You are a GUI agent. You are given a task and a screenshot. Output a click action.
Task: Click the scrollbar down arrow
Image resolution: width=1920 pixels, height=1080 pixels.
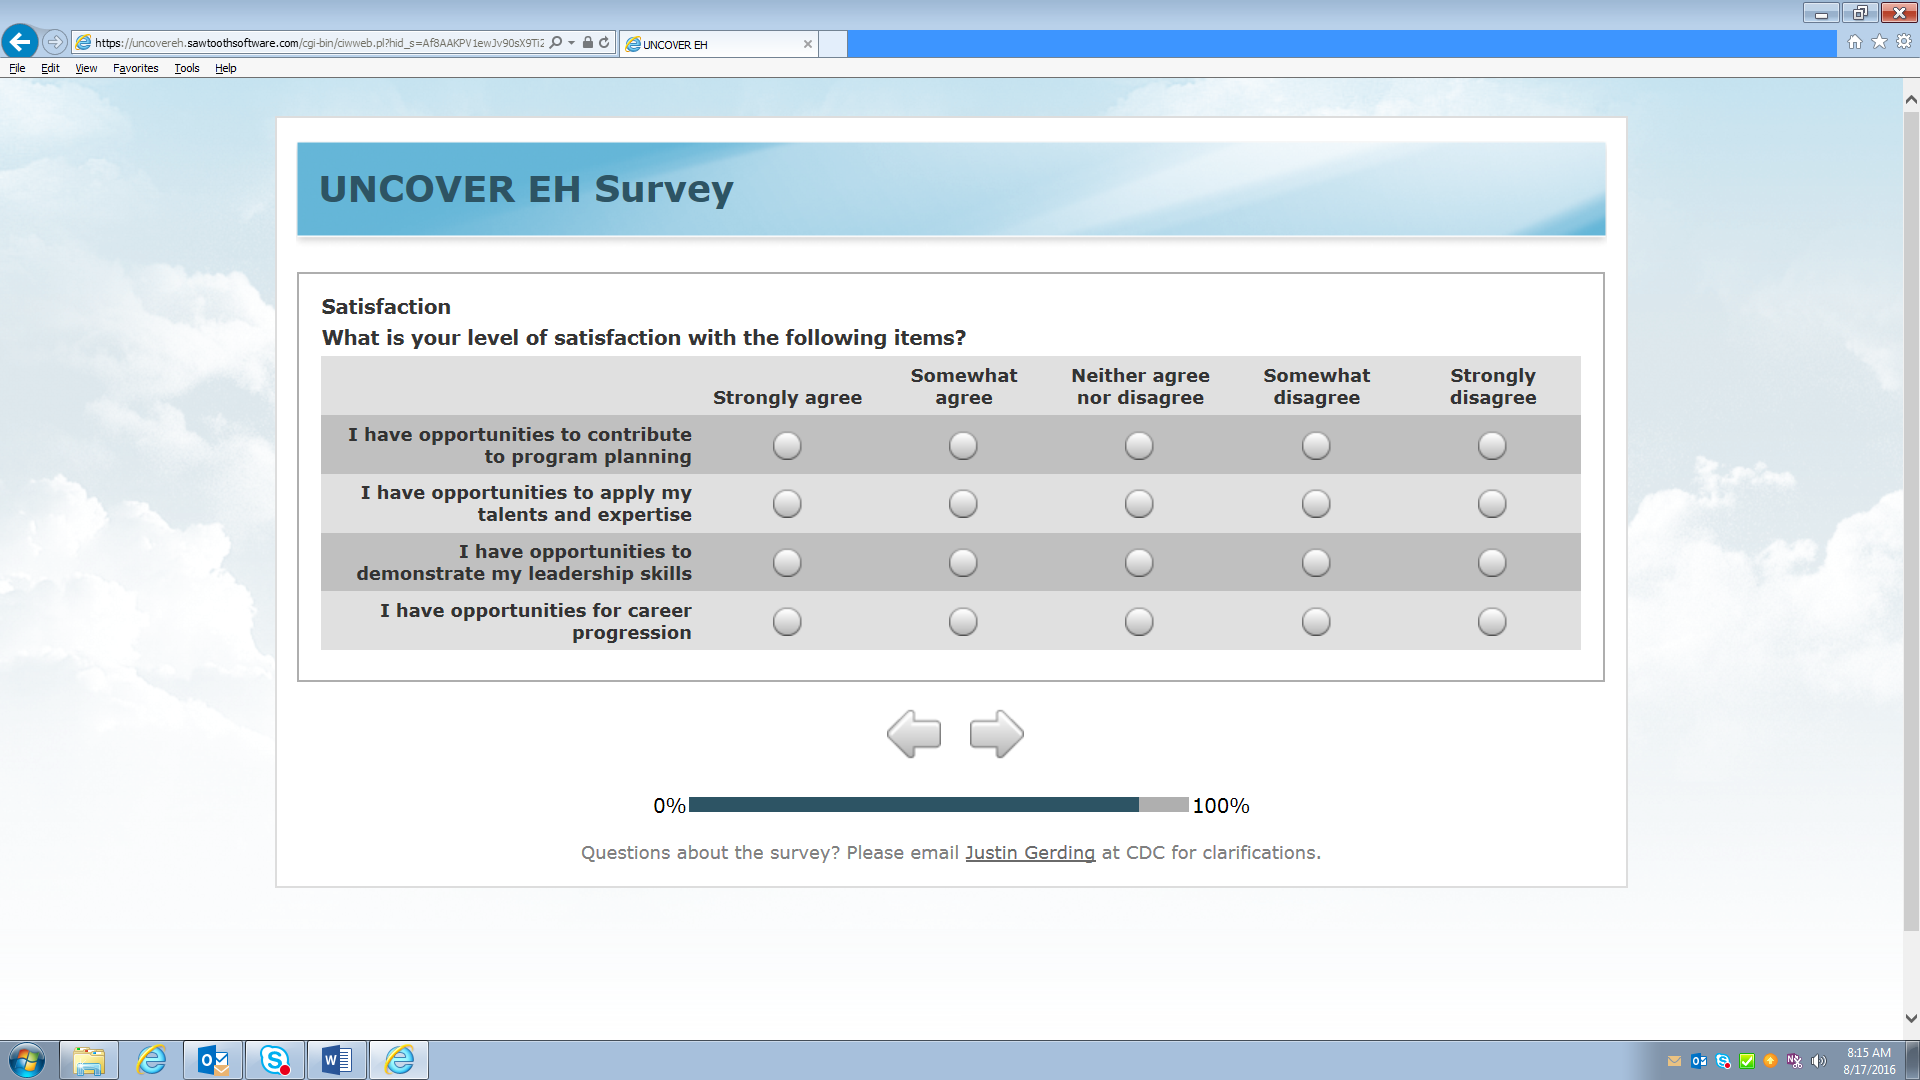[x=1911, y=1019]
